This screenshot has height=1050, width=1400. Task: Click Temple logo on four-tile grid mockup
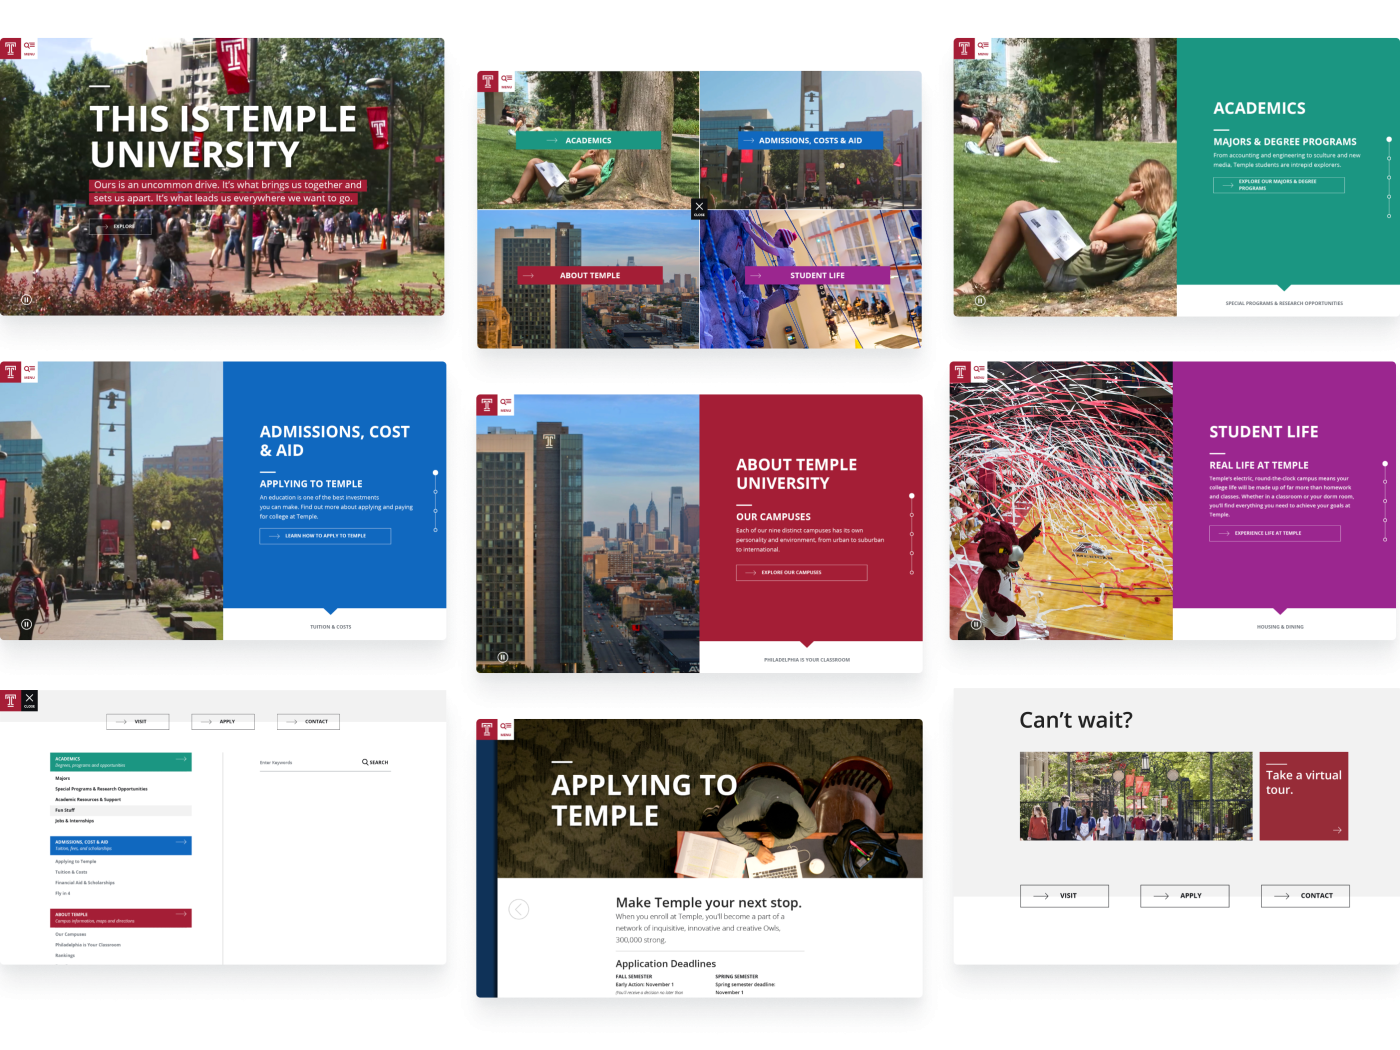coord(487,81)
